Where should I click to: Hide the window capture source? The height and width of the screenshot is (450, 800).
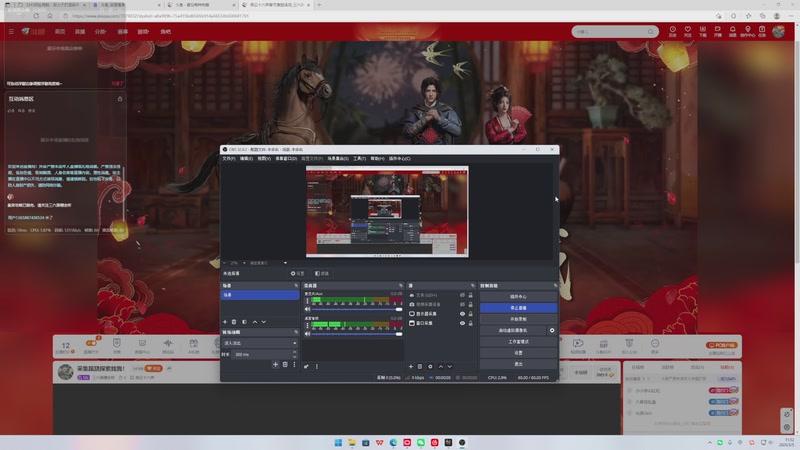pos(462,323)
